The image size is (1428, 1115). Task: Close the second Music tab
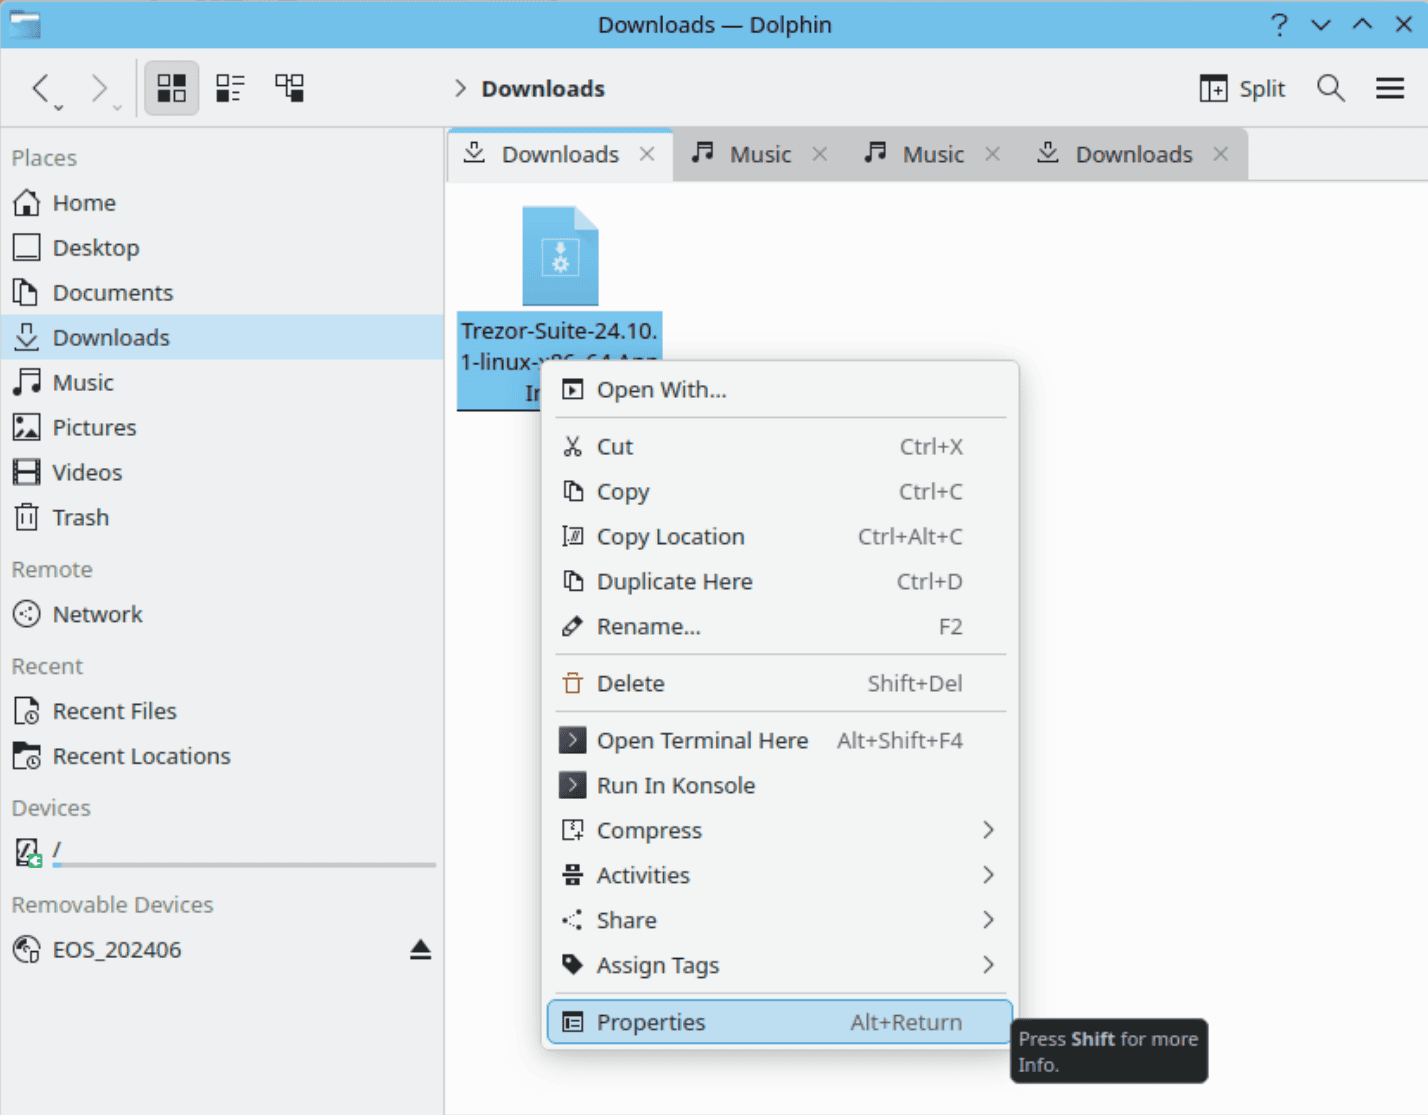993,154
